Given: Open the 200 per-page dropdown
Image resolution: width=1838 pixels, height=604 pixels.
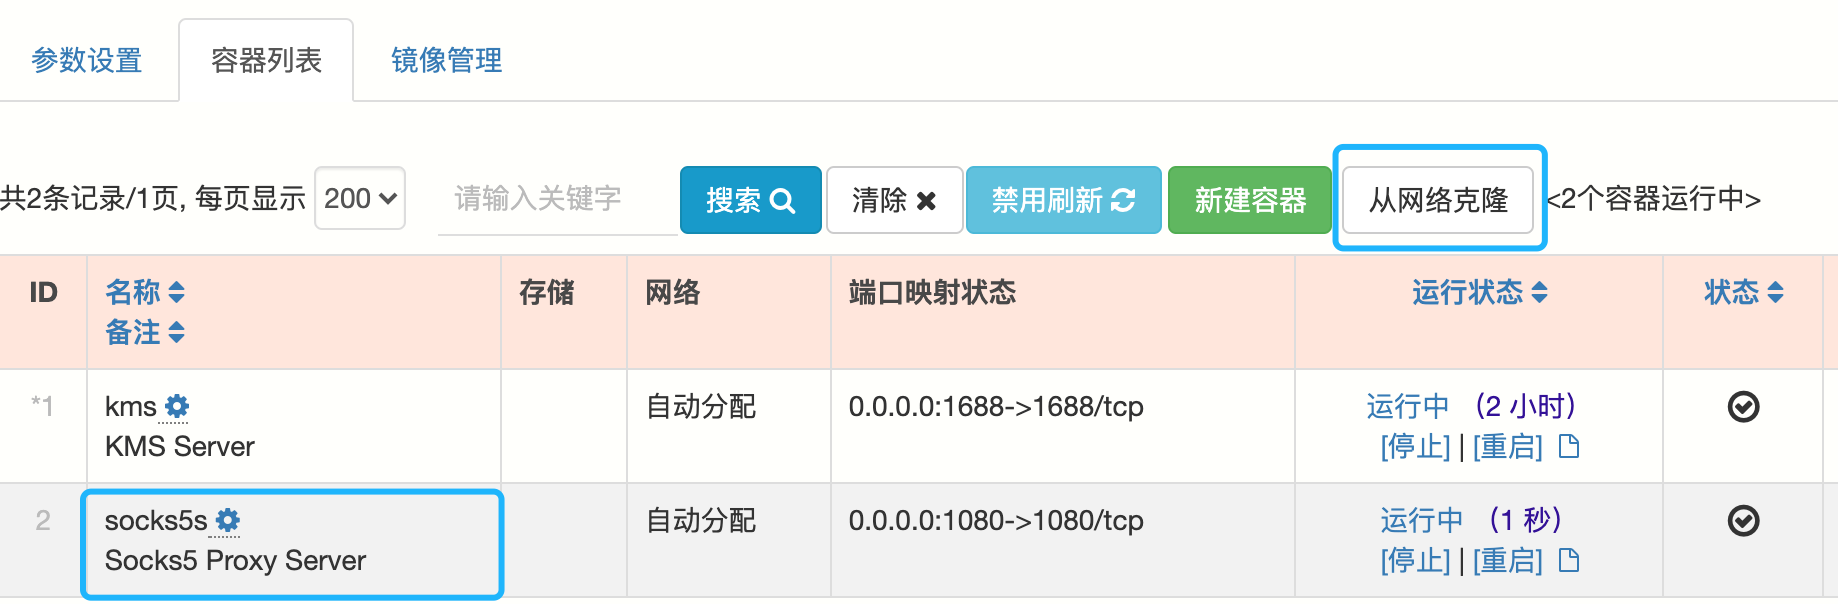Looking at the screenshot, I should 360,198.
